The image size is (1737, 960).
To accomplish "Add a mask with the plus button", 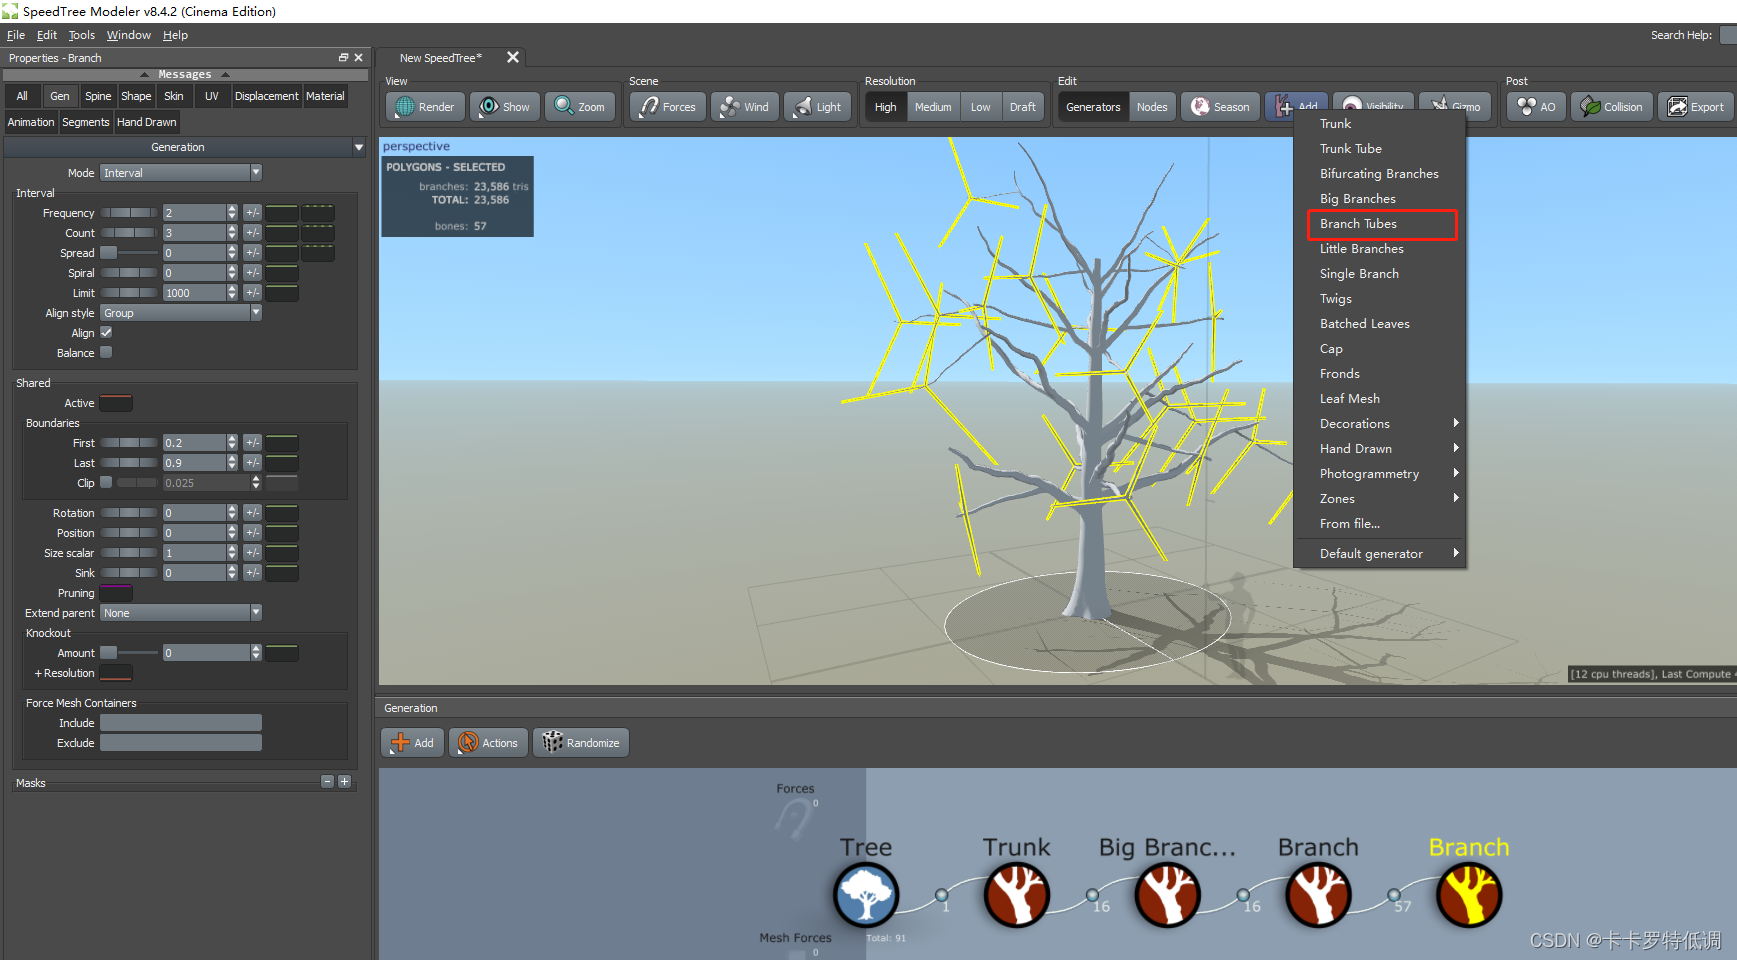I will click(x=345, y=782).
